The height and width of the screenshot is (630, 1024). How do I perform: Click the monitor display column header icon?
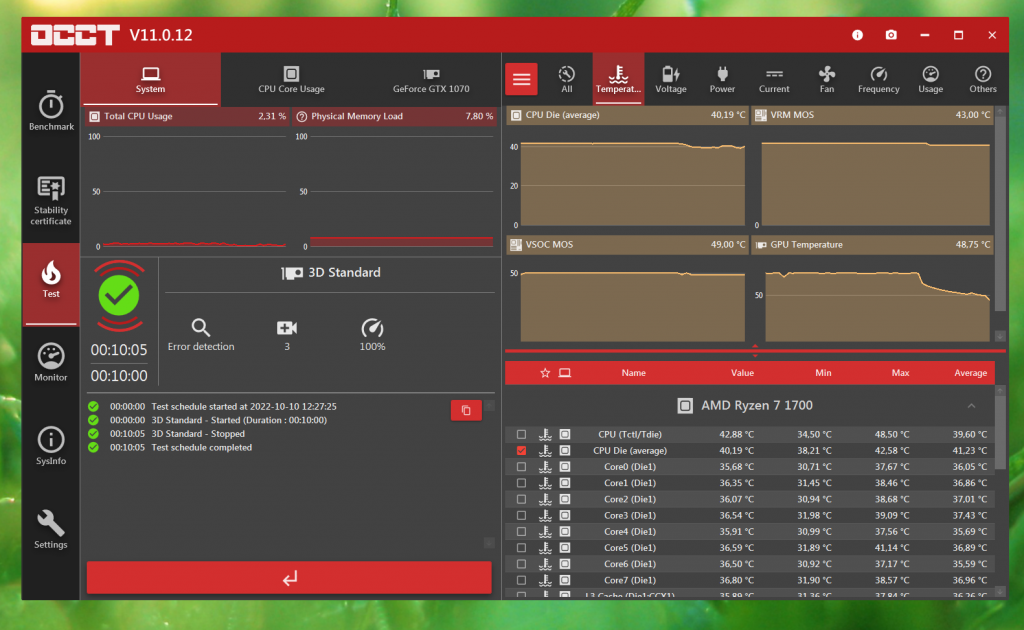click(565, 373)
